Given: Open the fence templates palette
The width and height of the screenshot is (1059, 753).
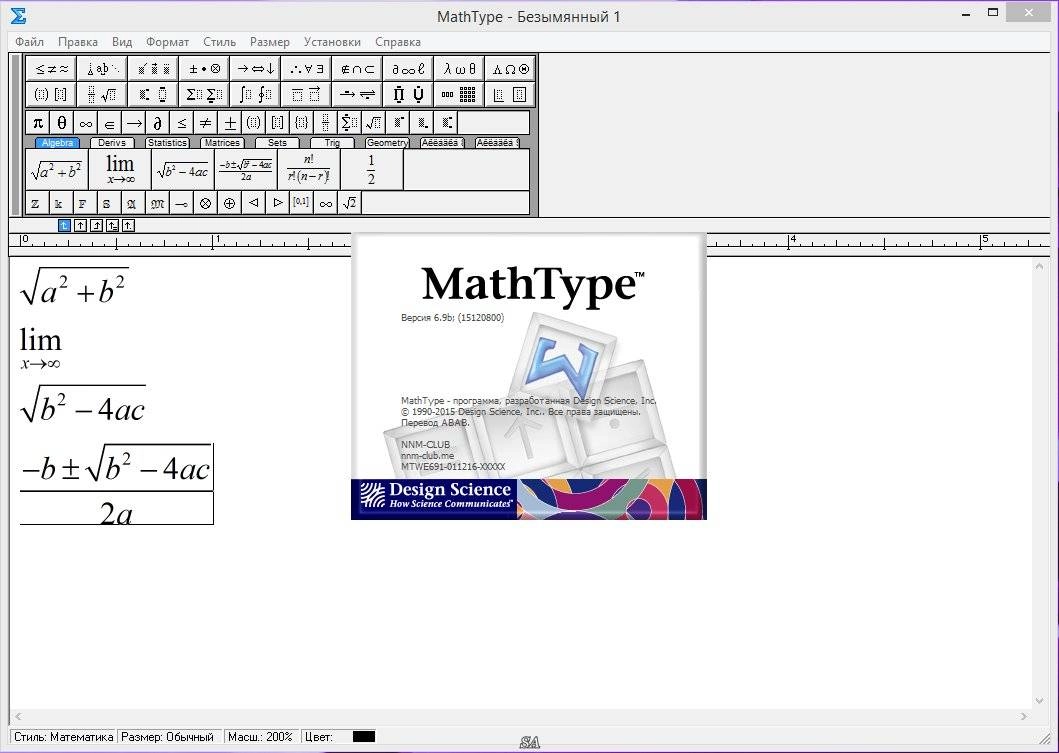Looking at the screenshot, I should 51,94.
